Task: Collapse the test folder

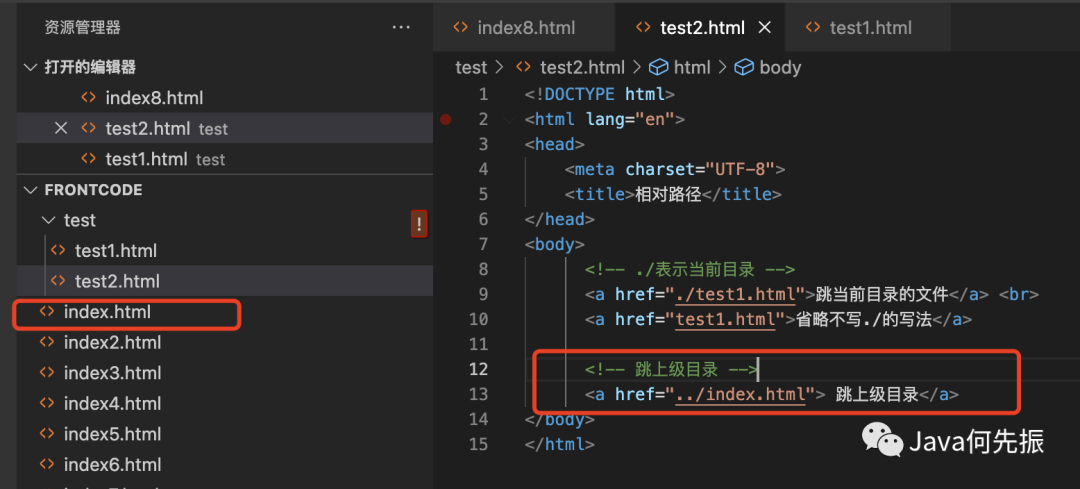Action: click(x=48, y=220)
